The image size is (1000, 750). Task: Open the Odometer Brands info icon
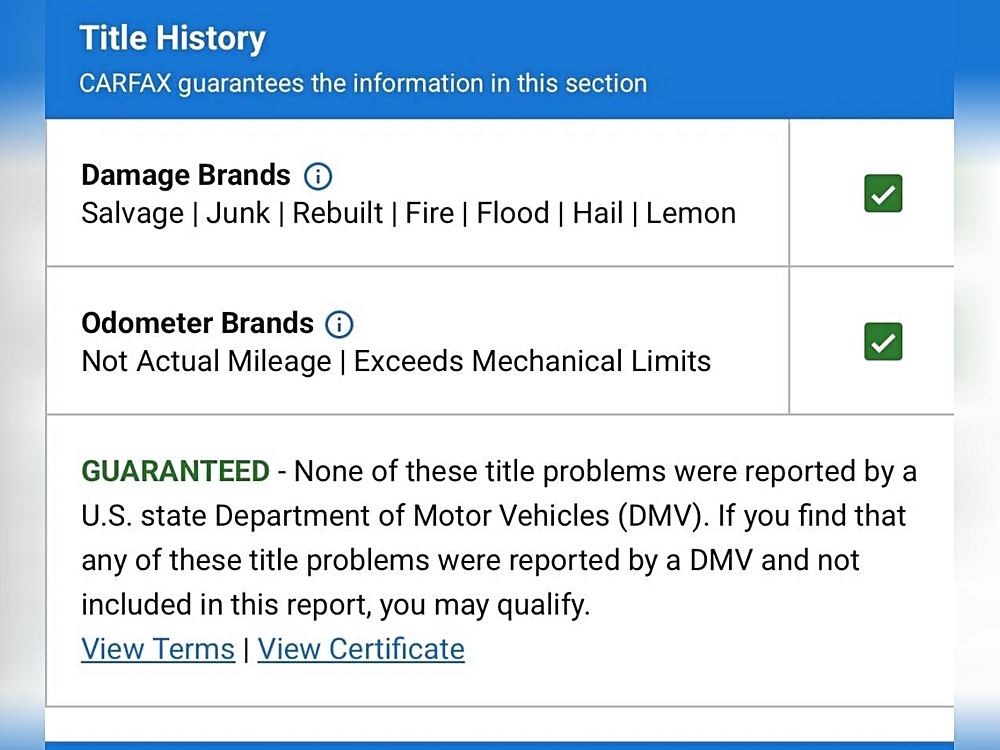click(x=340, y=325)
